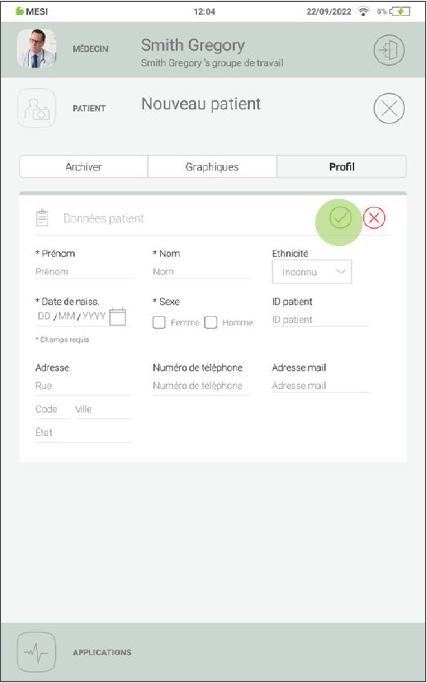
Task: Open the Ethnicité Inconnu dropdown
Action: [x=312, y=272]
